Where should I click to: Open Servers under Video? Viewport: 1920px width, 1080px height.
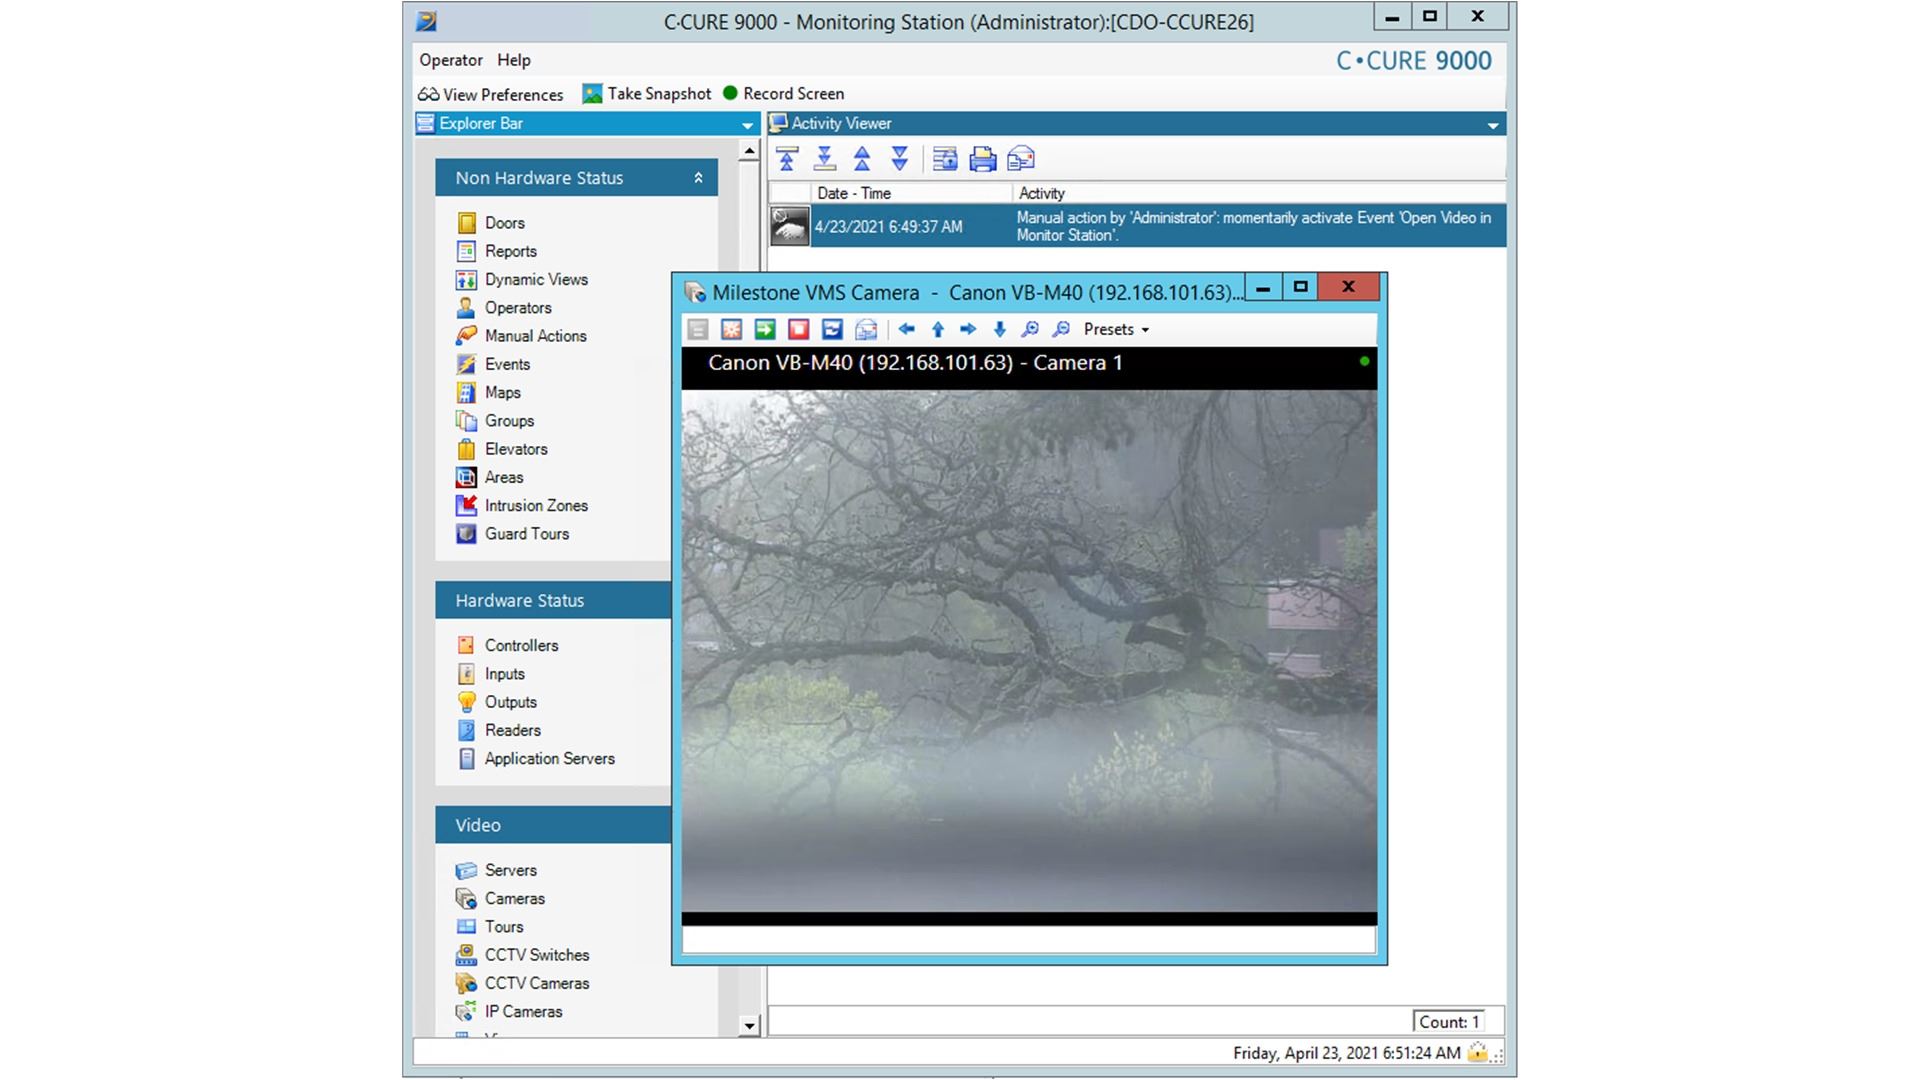[497, 870]
